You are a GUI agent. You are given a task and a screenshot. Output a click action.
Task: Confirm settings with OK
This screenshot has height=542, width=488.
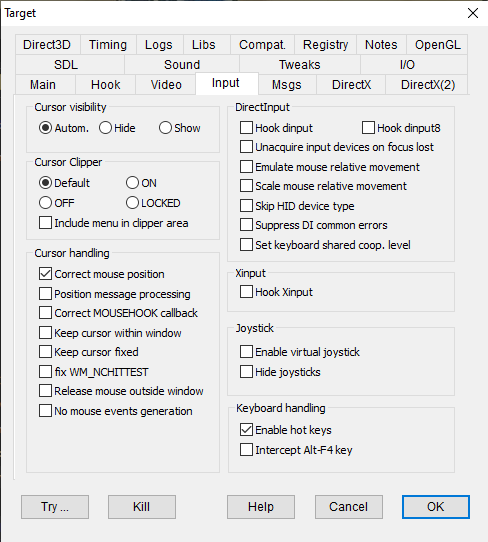[x=435, y=507]
